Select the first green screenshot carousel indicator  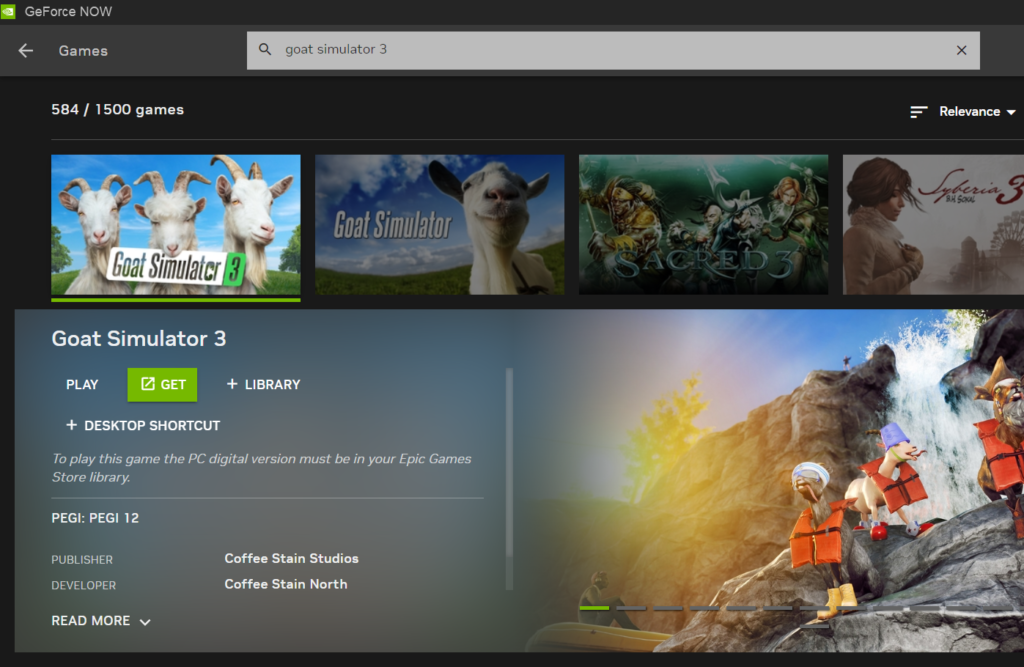coord(594,608)
